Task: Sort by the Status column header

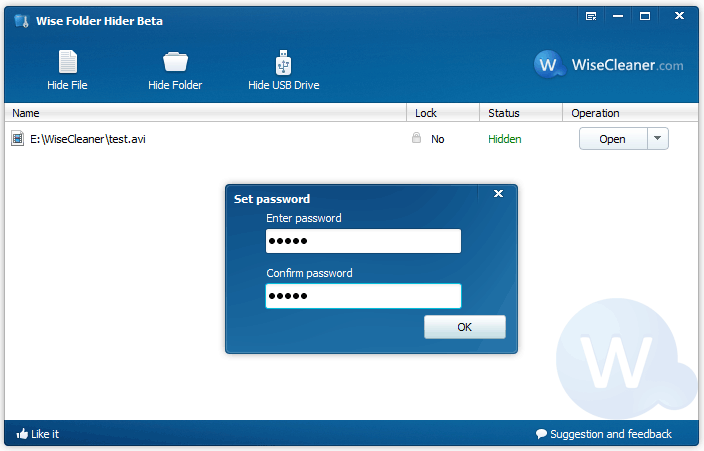Action: click(x=521, y=113)
